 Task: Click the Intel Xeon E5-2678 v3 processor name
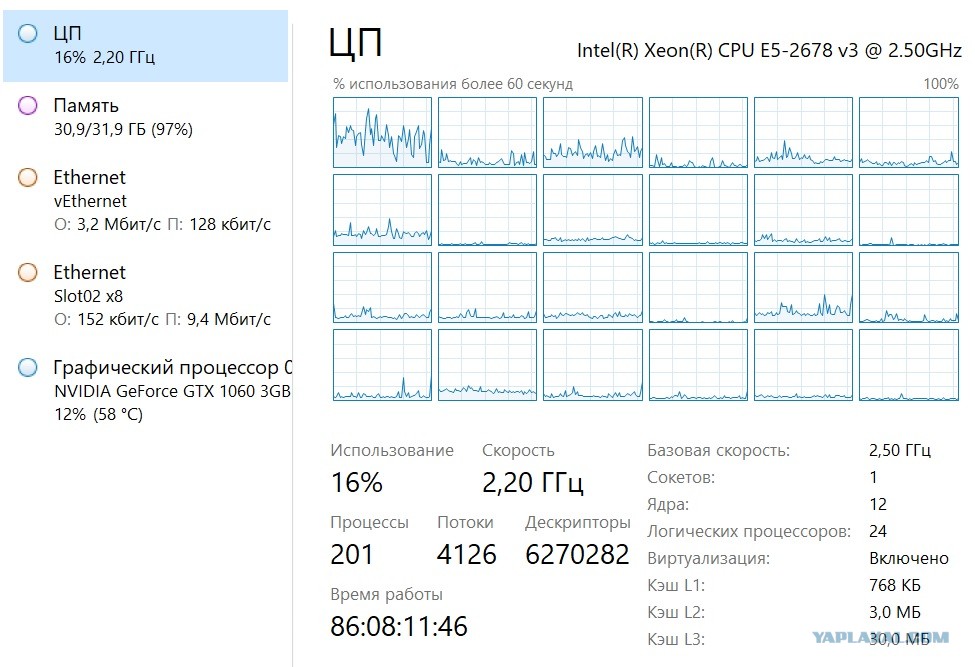pos(769,50)
